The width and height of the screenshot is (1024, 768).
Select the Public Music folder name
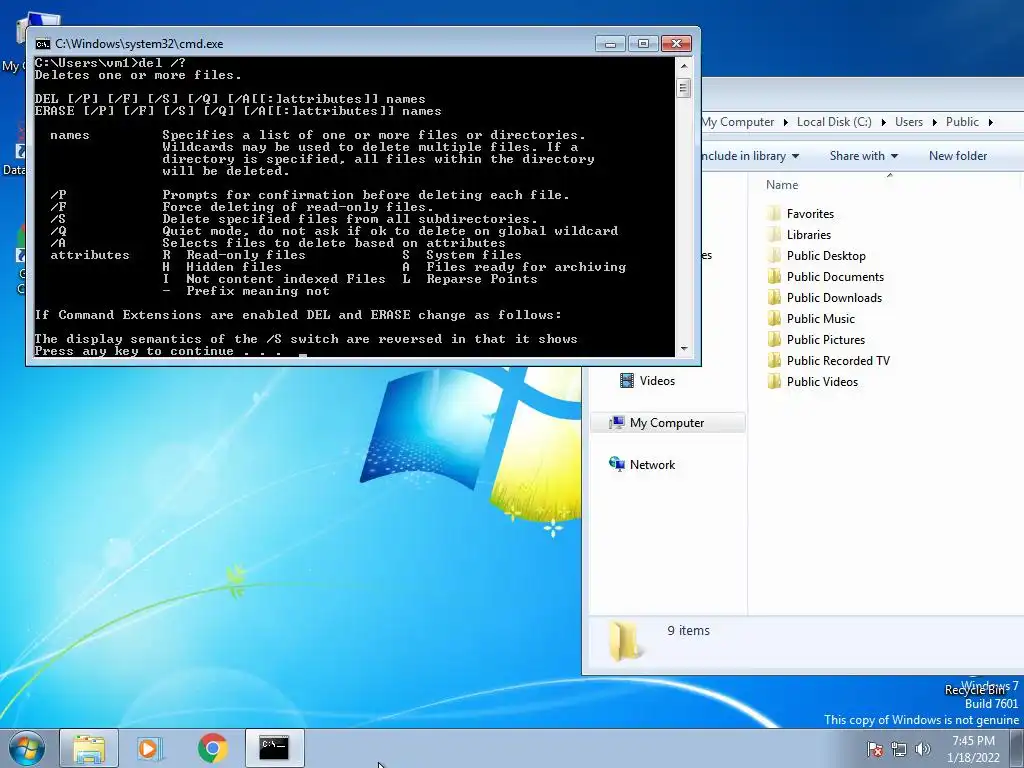(x=820, y=318)
